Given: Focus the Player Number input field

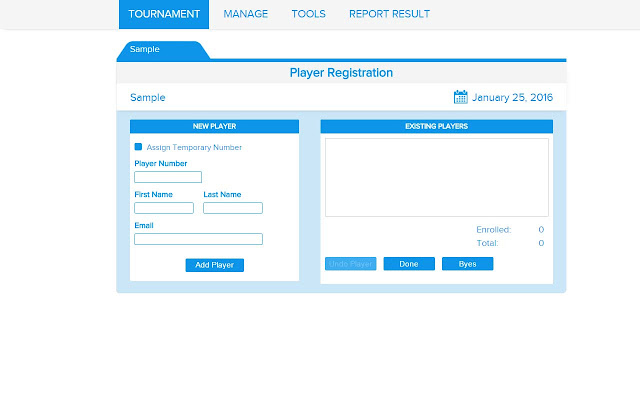Looking at the screenshot, I should pyautogui.click(x=168, y=177).
